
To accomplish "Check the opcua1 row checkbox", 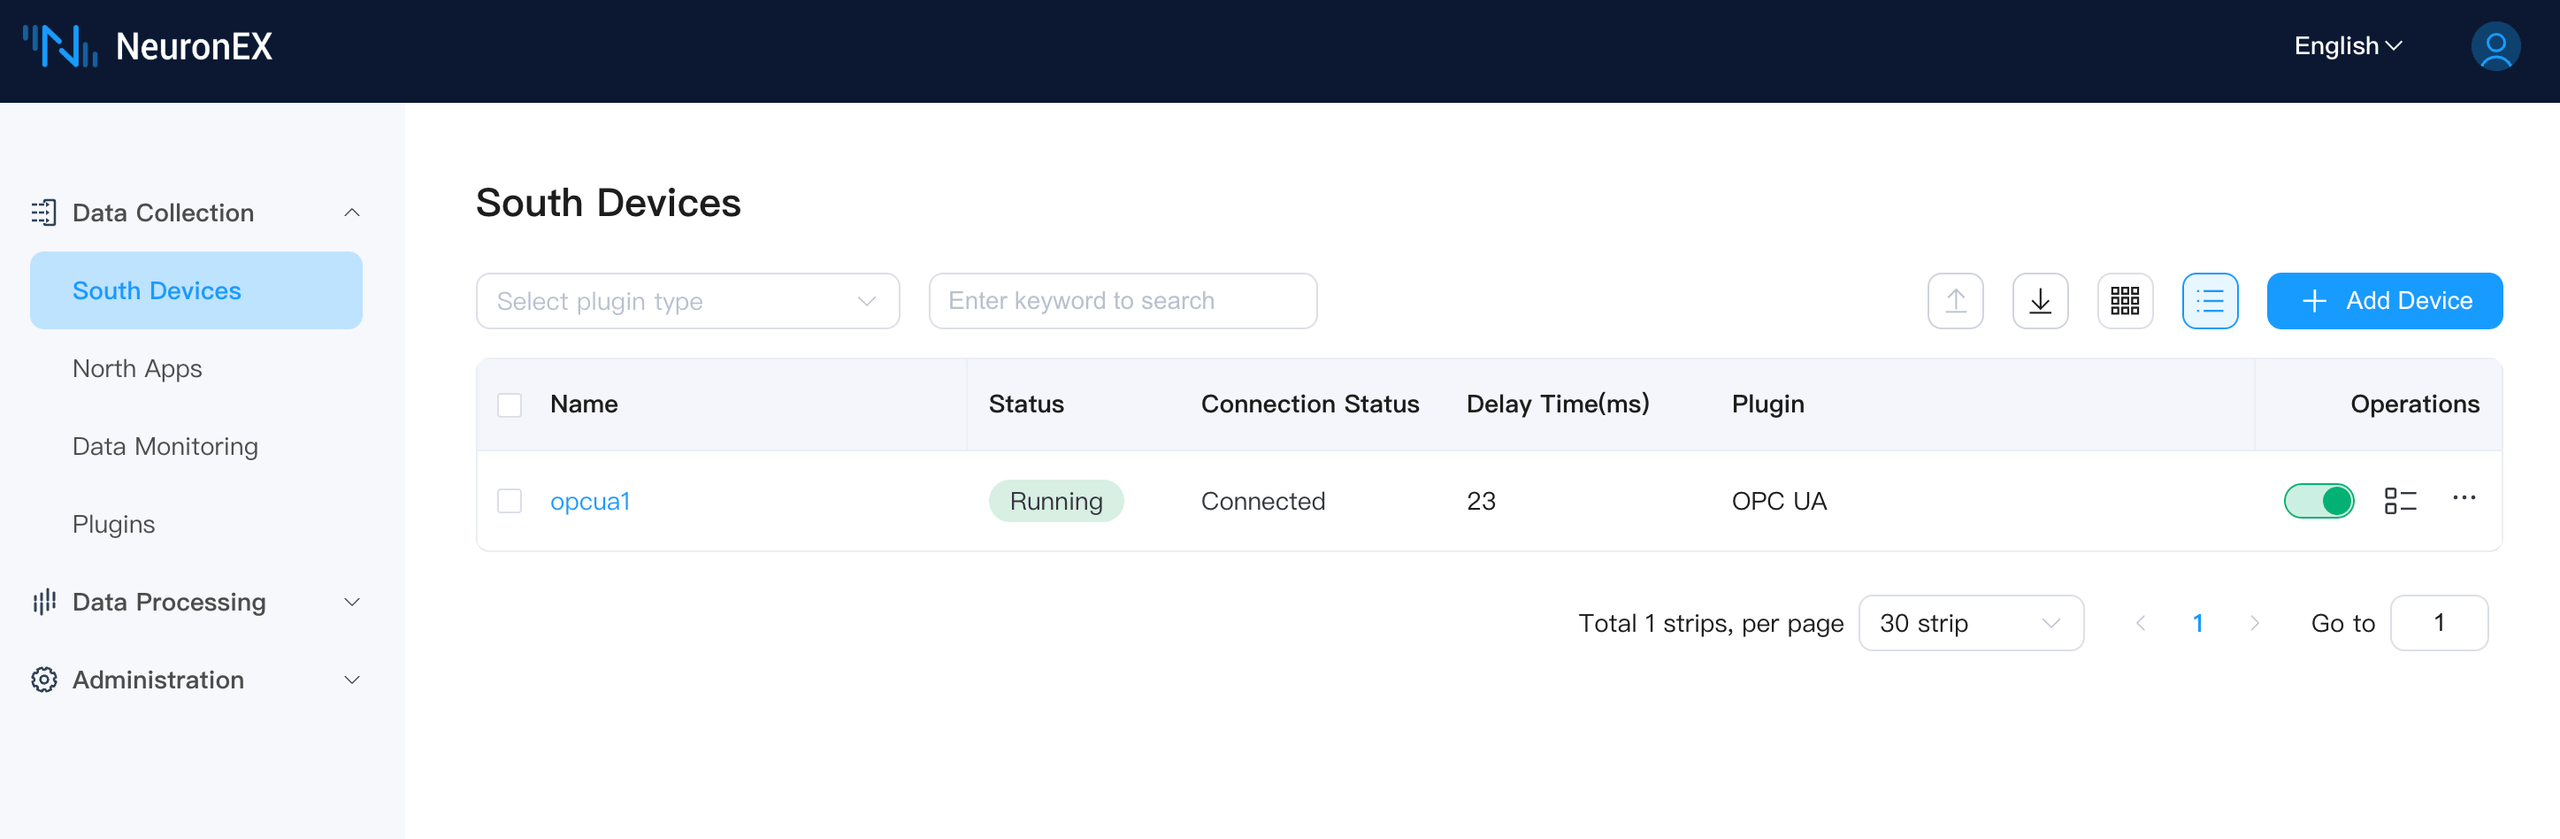I will click(510, 501).
